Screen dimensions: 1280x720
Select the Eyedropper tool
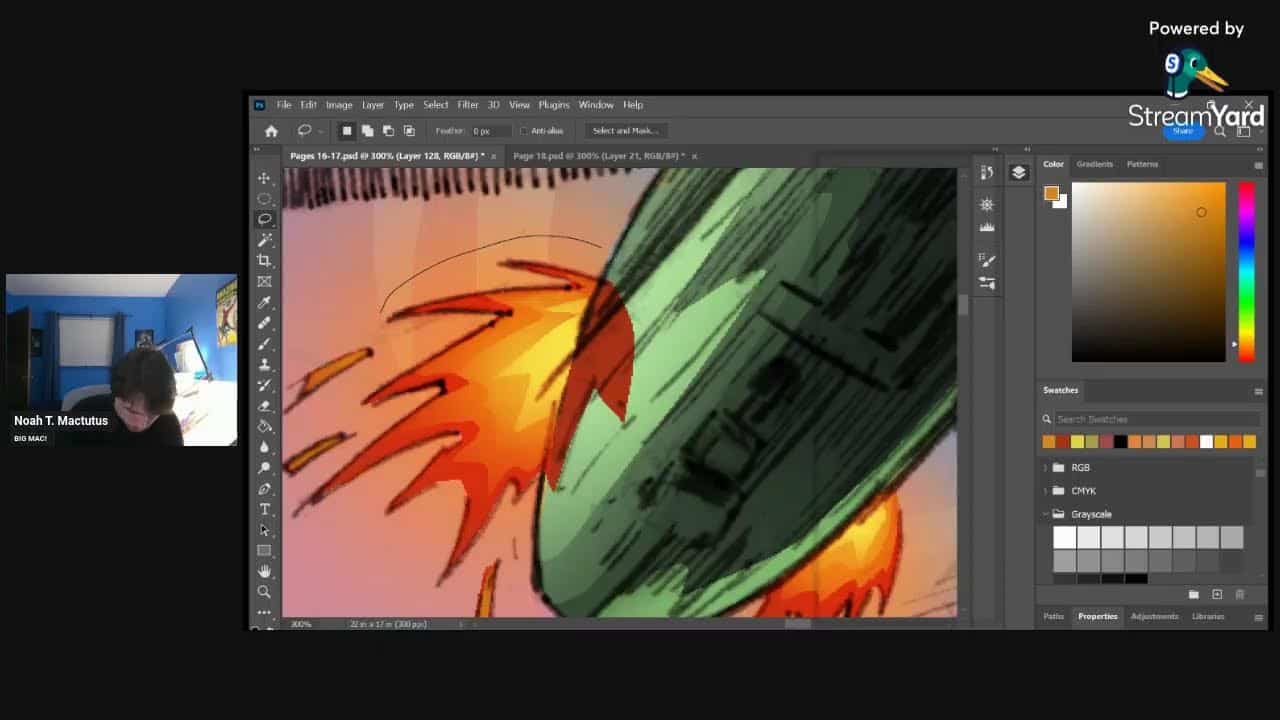coord(264,302)
